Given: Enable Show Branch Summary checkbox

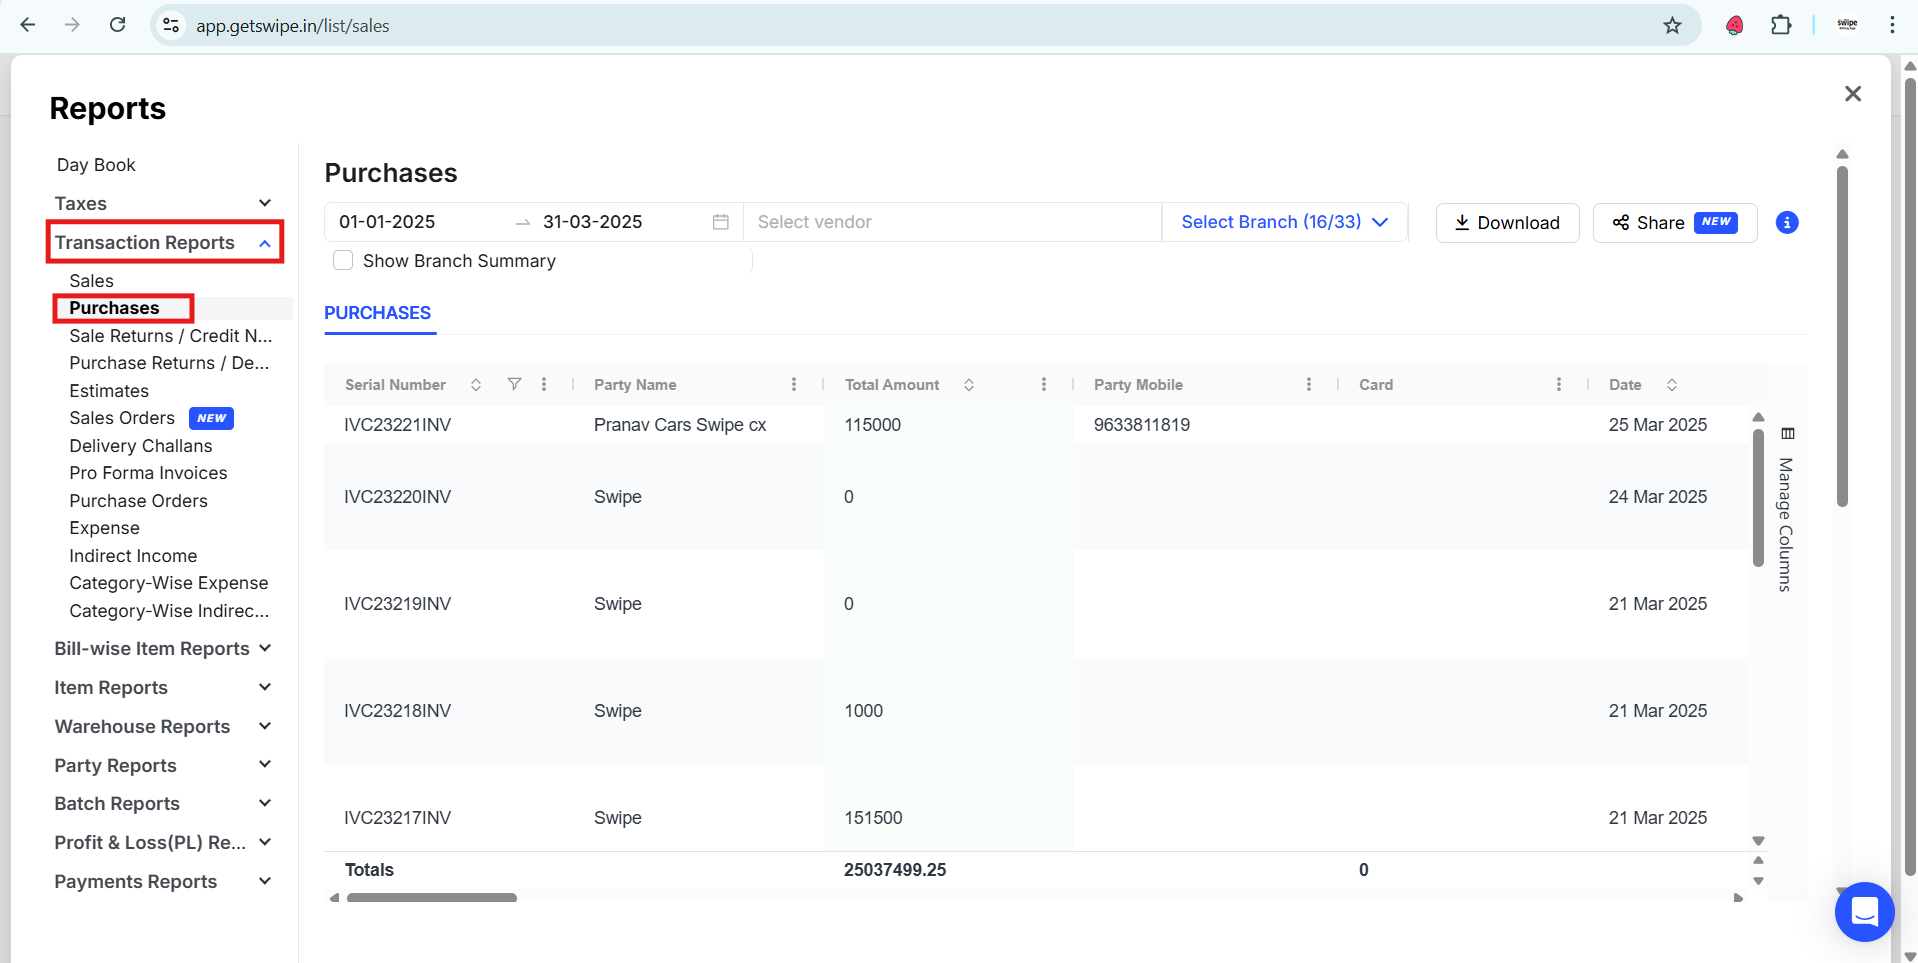Looking at the screenshot, I should click(343, 260).
